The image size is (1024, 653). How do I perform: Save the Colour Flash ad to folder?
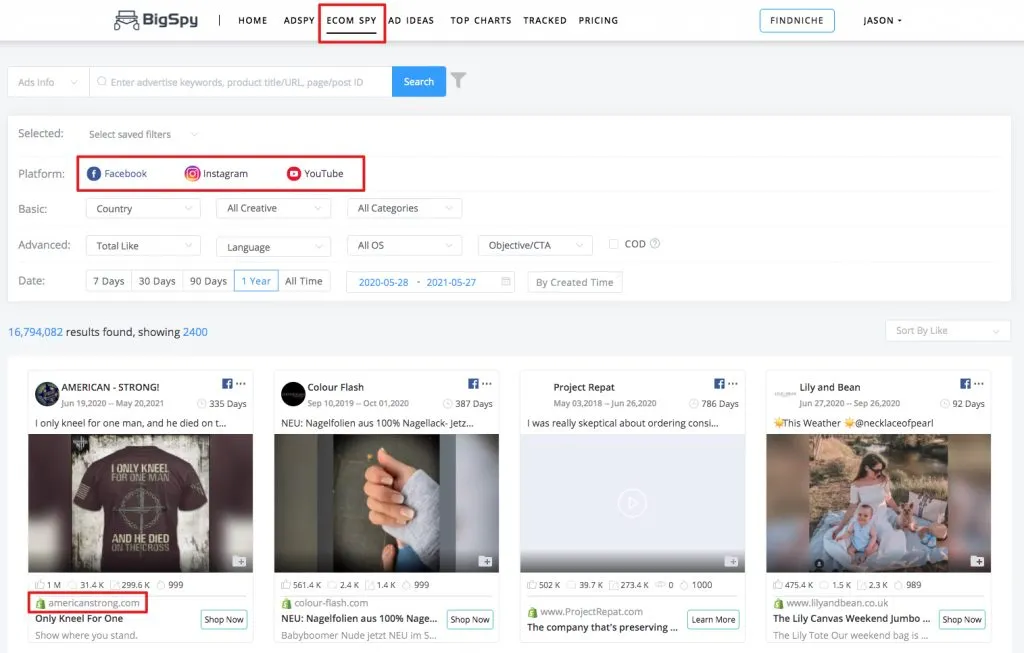[486, 561]
